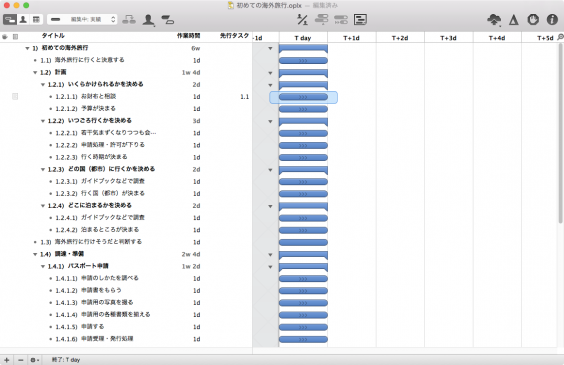Select the Gantt bar for task 1.1
Viewport: 564px width, 365px height.
click(303, 60)
